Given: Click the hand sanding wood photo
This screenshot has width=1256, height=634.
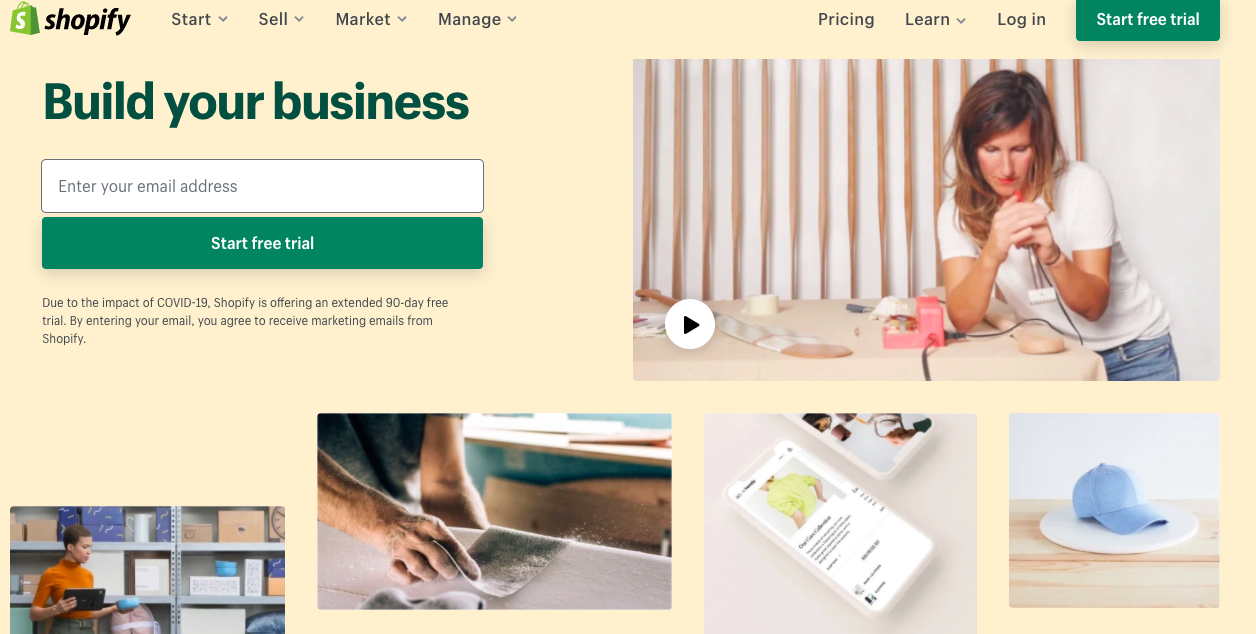Looking at the screenshot, I should point(494,511).
